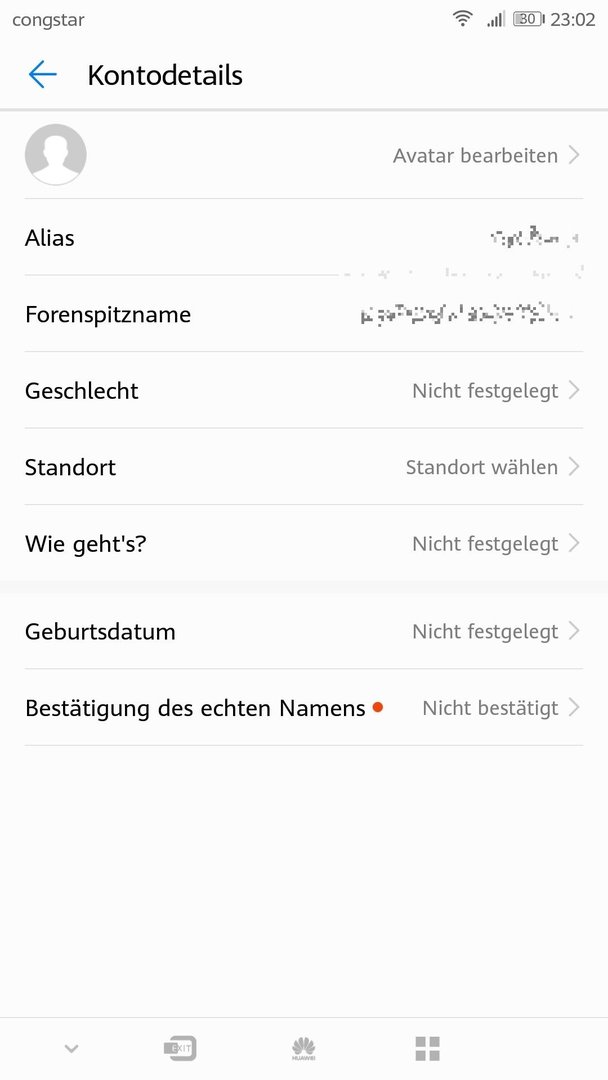Set Geburtsdatum via Nicht festgelegt
608x1080 pixels.
point(485,632)
